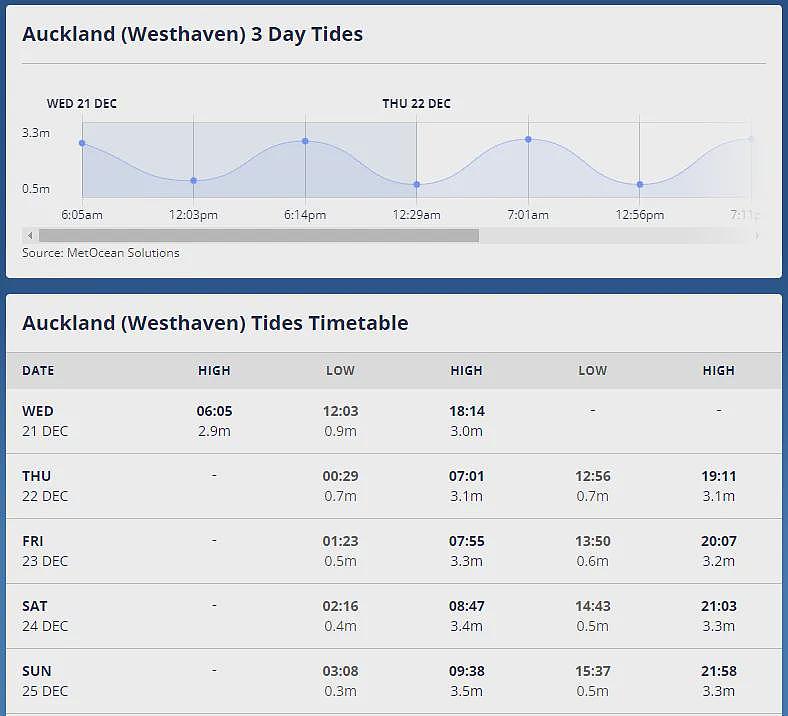Select the 12:29am low tide point
This screenshot has height=716, width=788.
coord(417,184)
